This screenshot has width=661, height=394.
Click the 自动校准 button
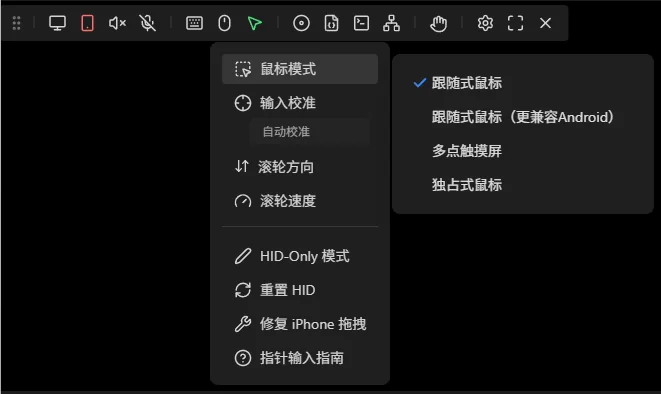click(310, 132)
